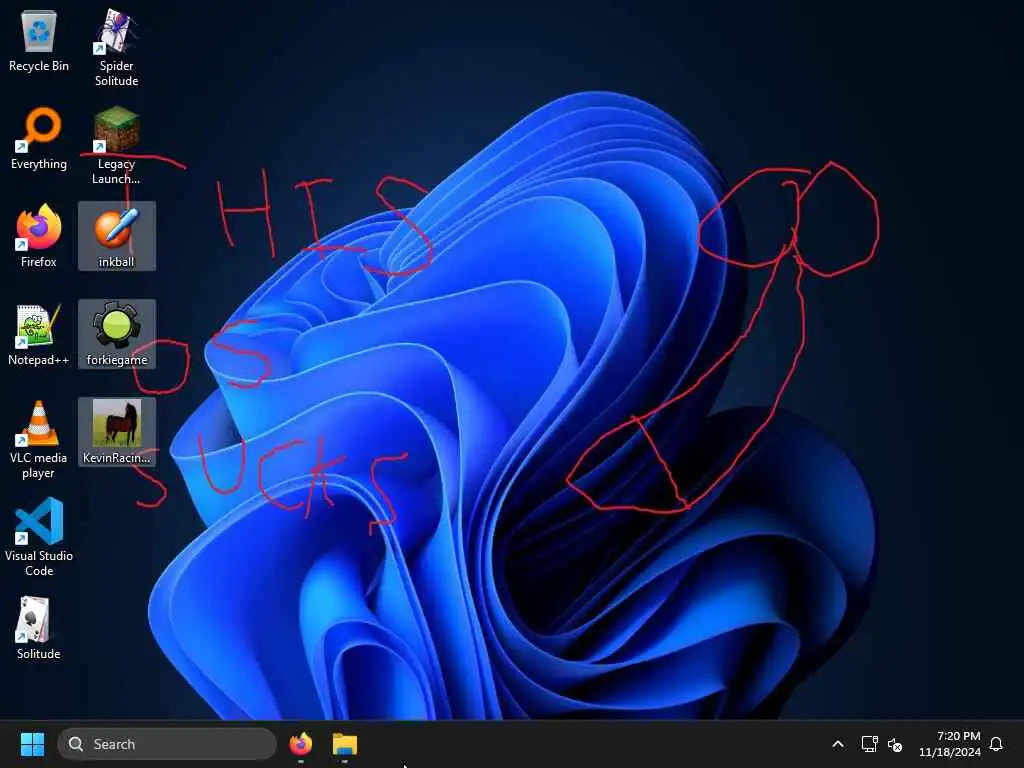The image size is (1024, 768).
Task: Open Visual Studio Code shortcut
Action: (39, 537)
